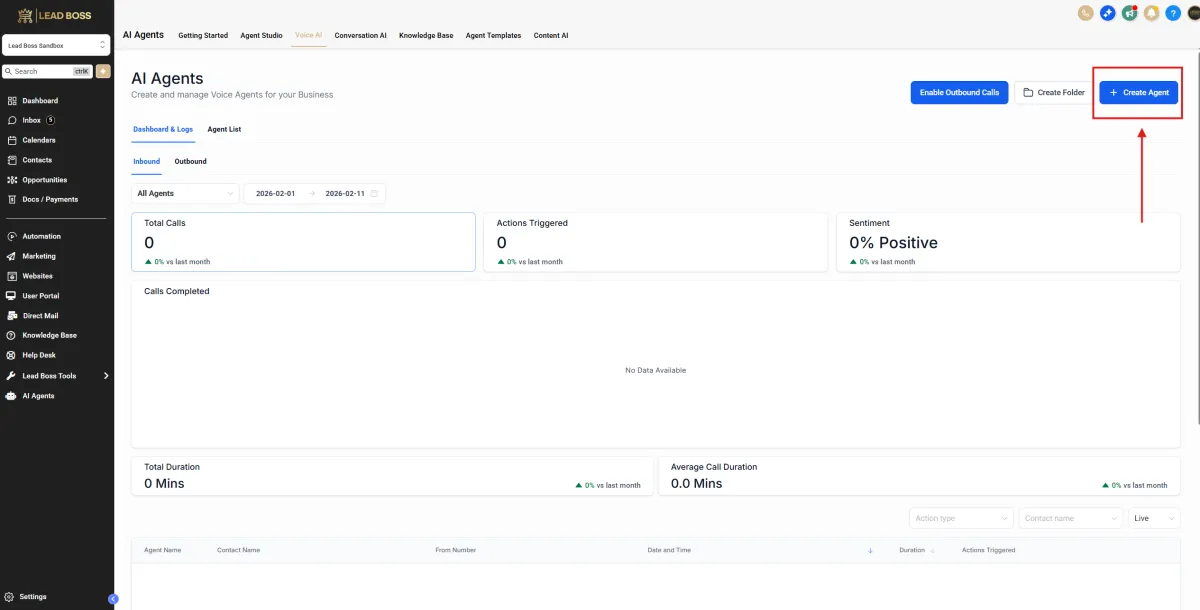Select the Dashboard & Logs tab
Image resolution: width=1200 pixels, height=610 pixels.
coord(163,129)
